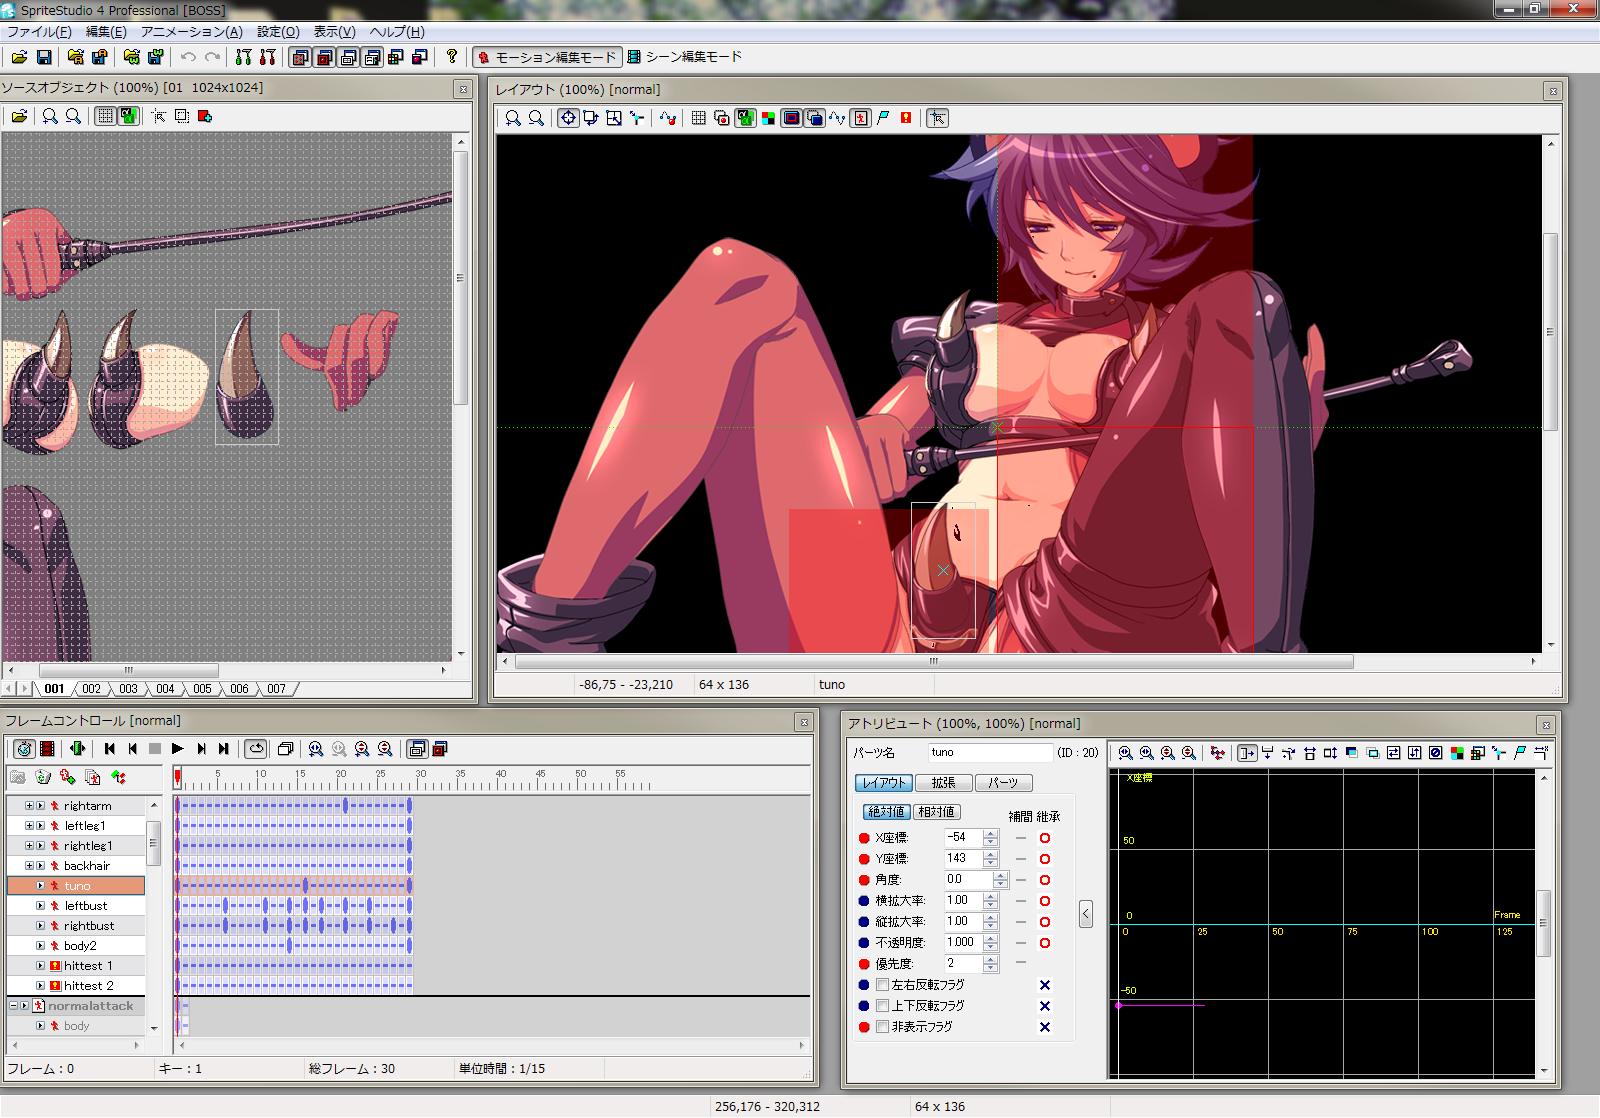
Task: Toggle the inheritance circle for 不透明度
Action: [x=1045, y=943]
